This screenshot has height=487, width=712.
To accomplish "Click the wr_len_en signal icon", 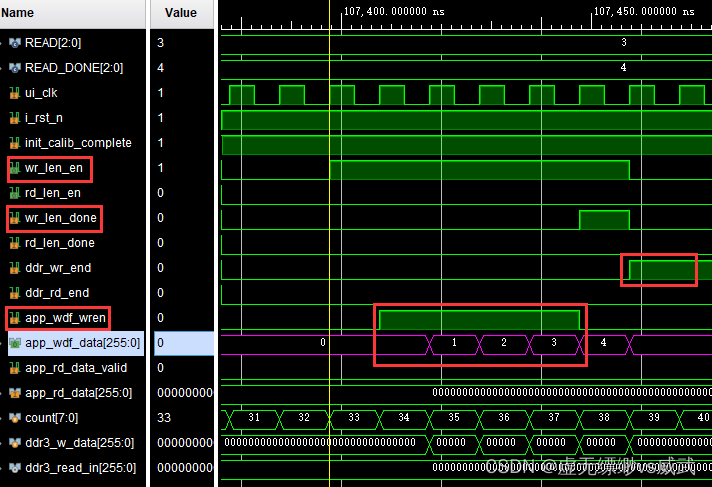I will tap(14, 168).
